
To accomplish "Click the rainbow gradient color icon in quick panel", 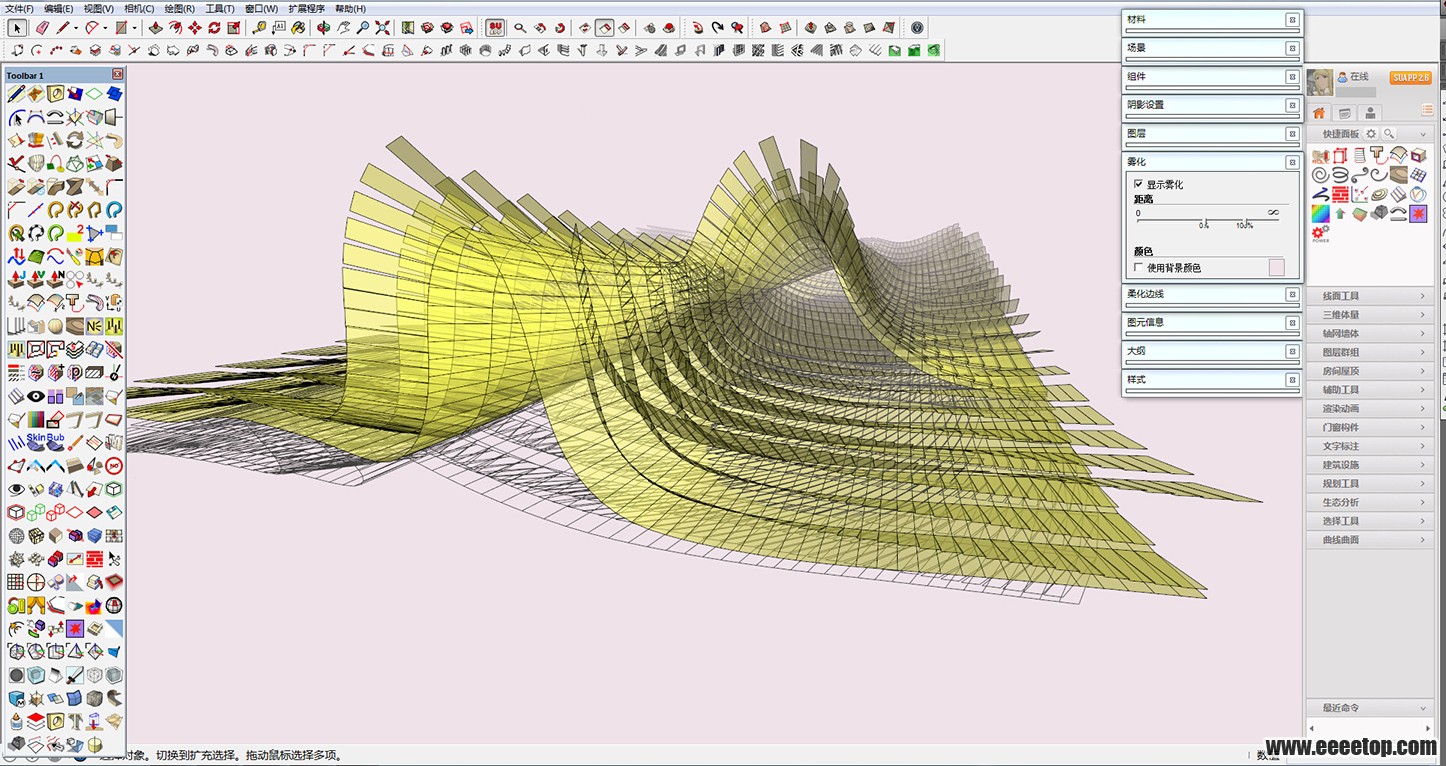I will coord(1321,214).
